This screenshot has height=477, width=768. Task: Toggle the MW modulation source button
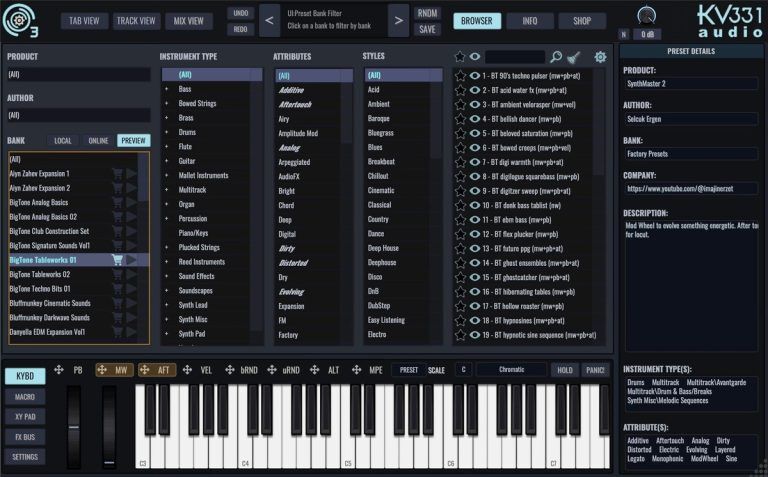[x=114, y=370]
